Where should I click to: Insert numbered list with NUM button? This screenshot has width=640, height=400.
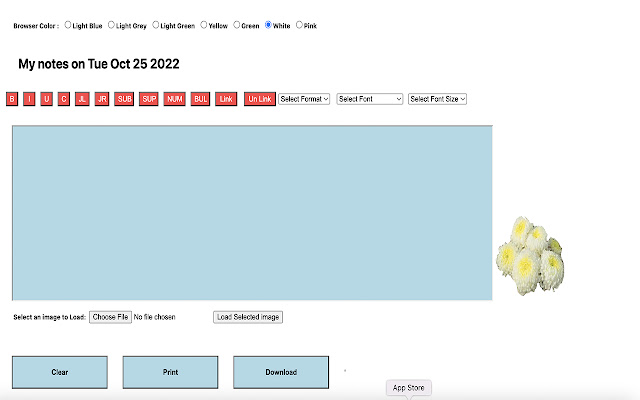pos(175,99)
